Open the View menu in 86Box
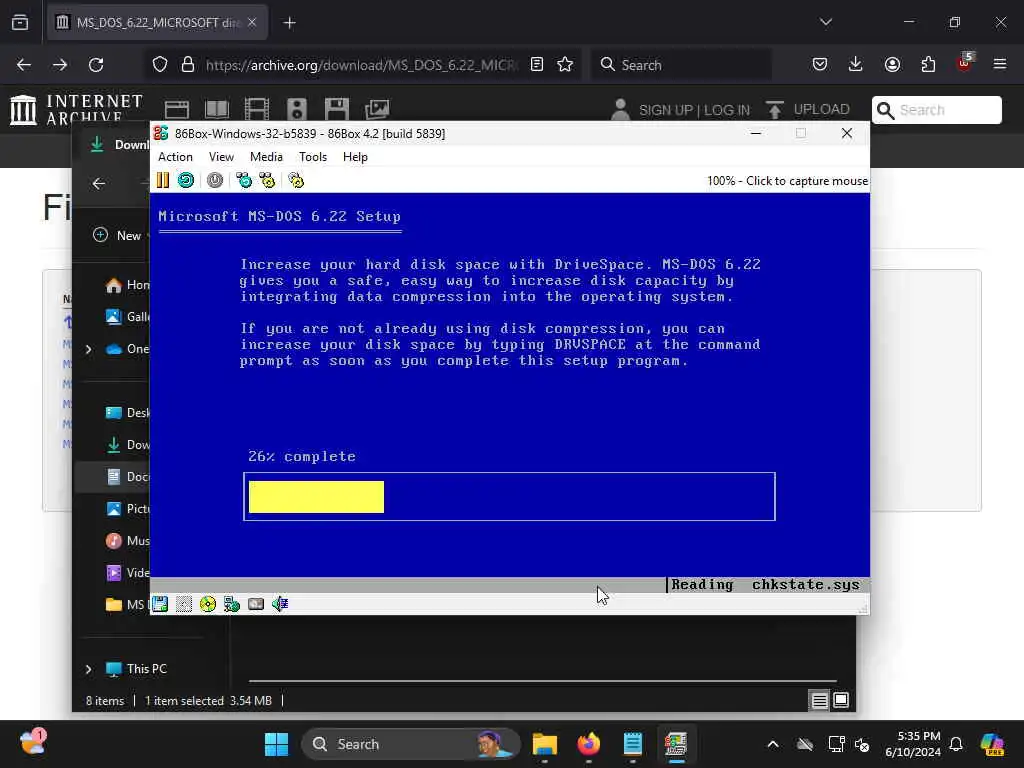 [221, 157]
